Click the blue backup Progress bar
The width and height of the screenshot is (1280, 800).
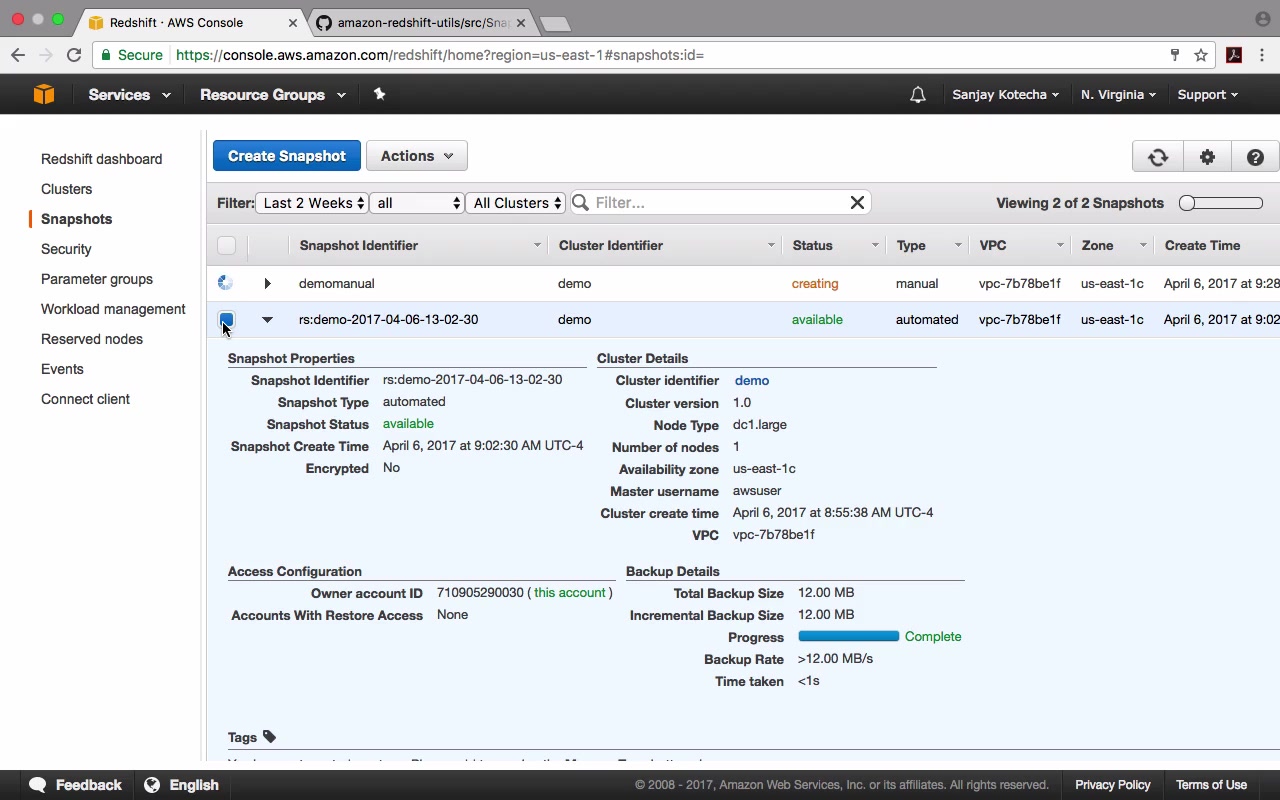(849, 636)
